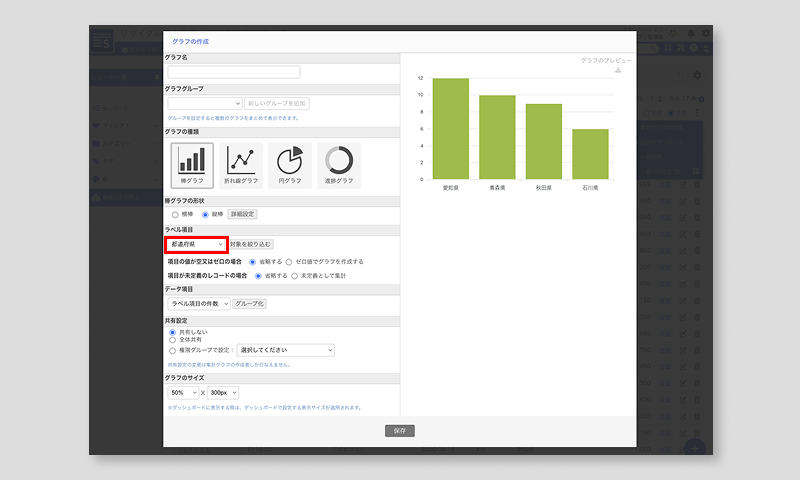Screen dimensions: 800x480
Task: Click the グラフ名 text input field
Action: click(234, 72)
